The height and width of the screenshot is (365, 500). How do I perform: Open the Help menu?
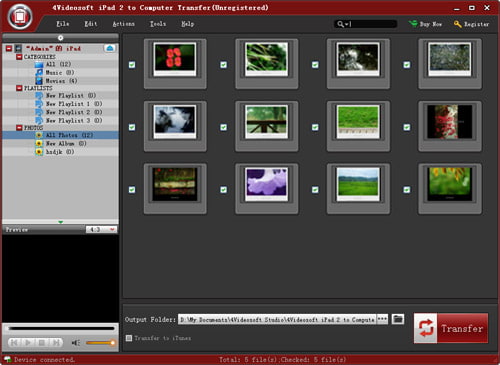tap(188, 24)
